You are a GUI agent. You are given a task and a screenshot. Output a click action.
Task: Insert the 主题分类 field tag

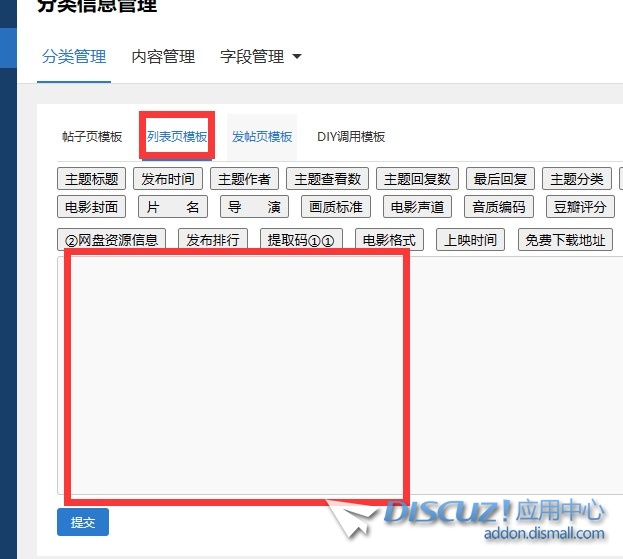tap(577, 179)
